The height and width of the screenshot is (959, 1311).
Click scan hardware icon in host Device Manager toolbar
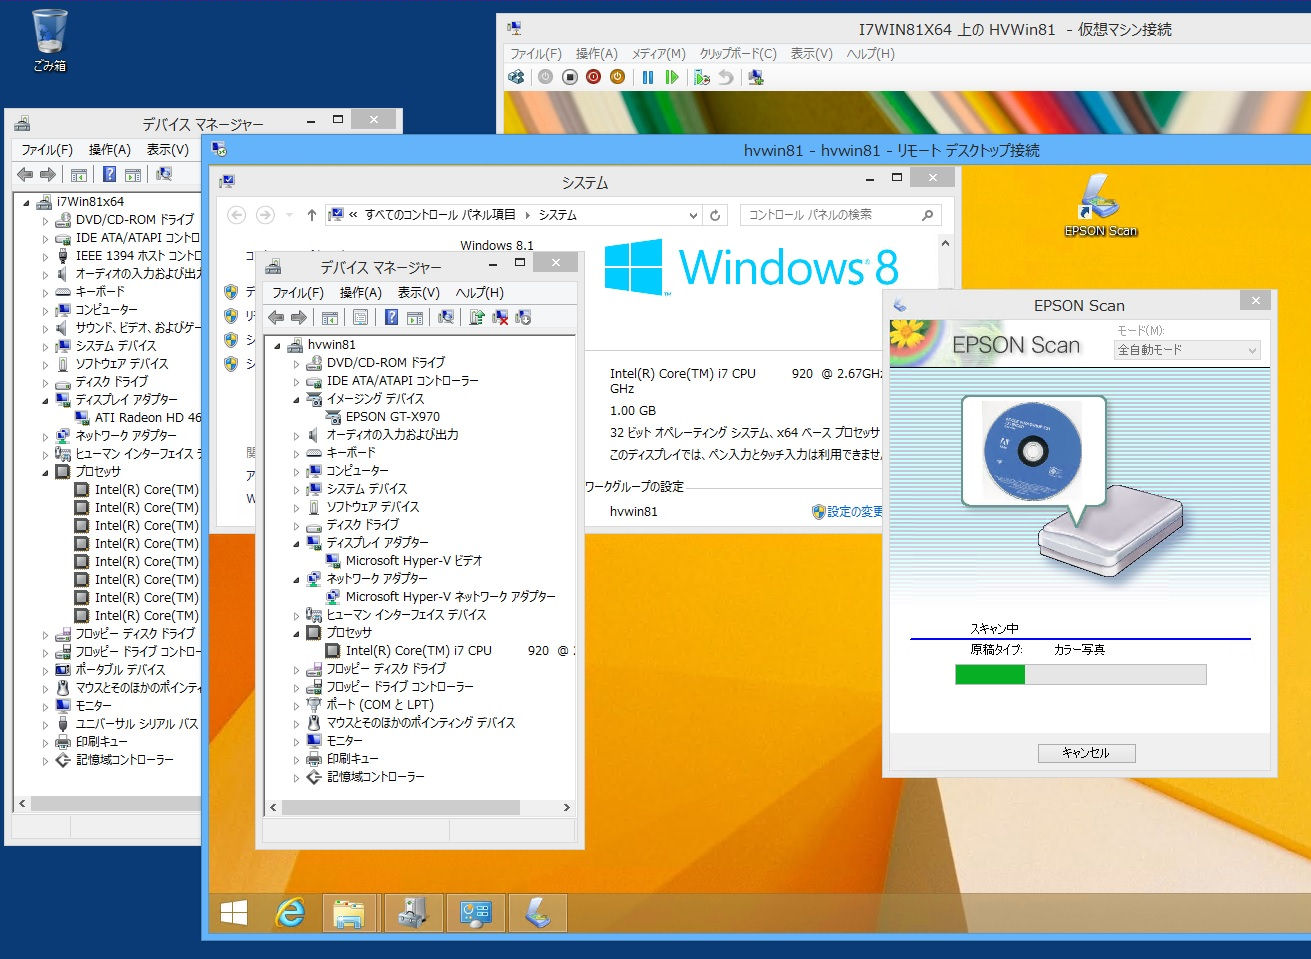pos(164,174)
